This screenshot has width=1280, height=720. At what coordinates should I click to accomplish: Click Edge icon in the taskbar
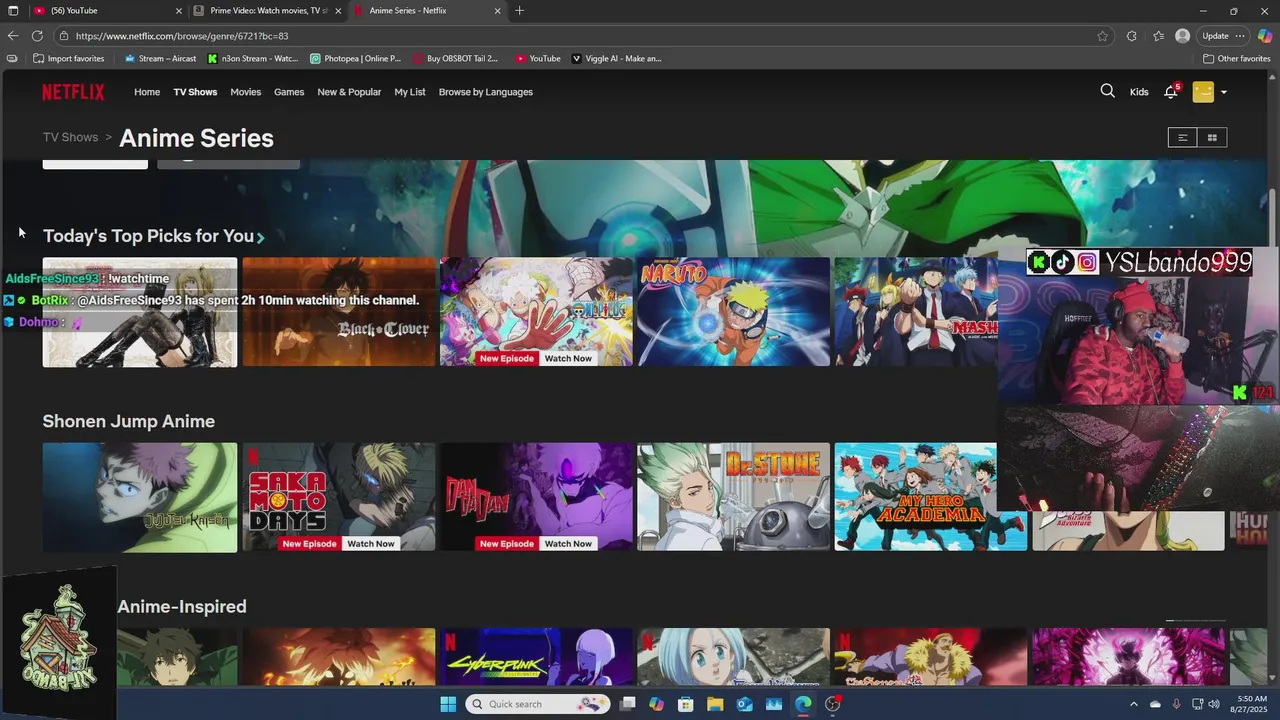point(803,704)
